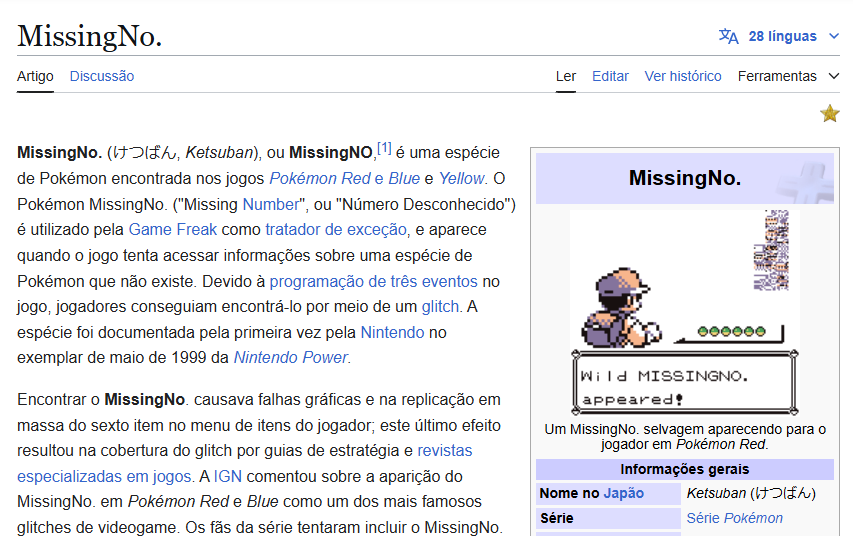This screenshot has height=536, width=853.
Task: Open the MissingNo. battle screenshot image
Action: point(684,312)
